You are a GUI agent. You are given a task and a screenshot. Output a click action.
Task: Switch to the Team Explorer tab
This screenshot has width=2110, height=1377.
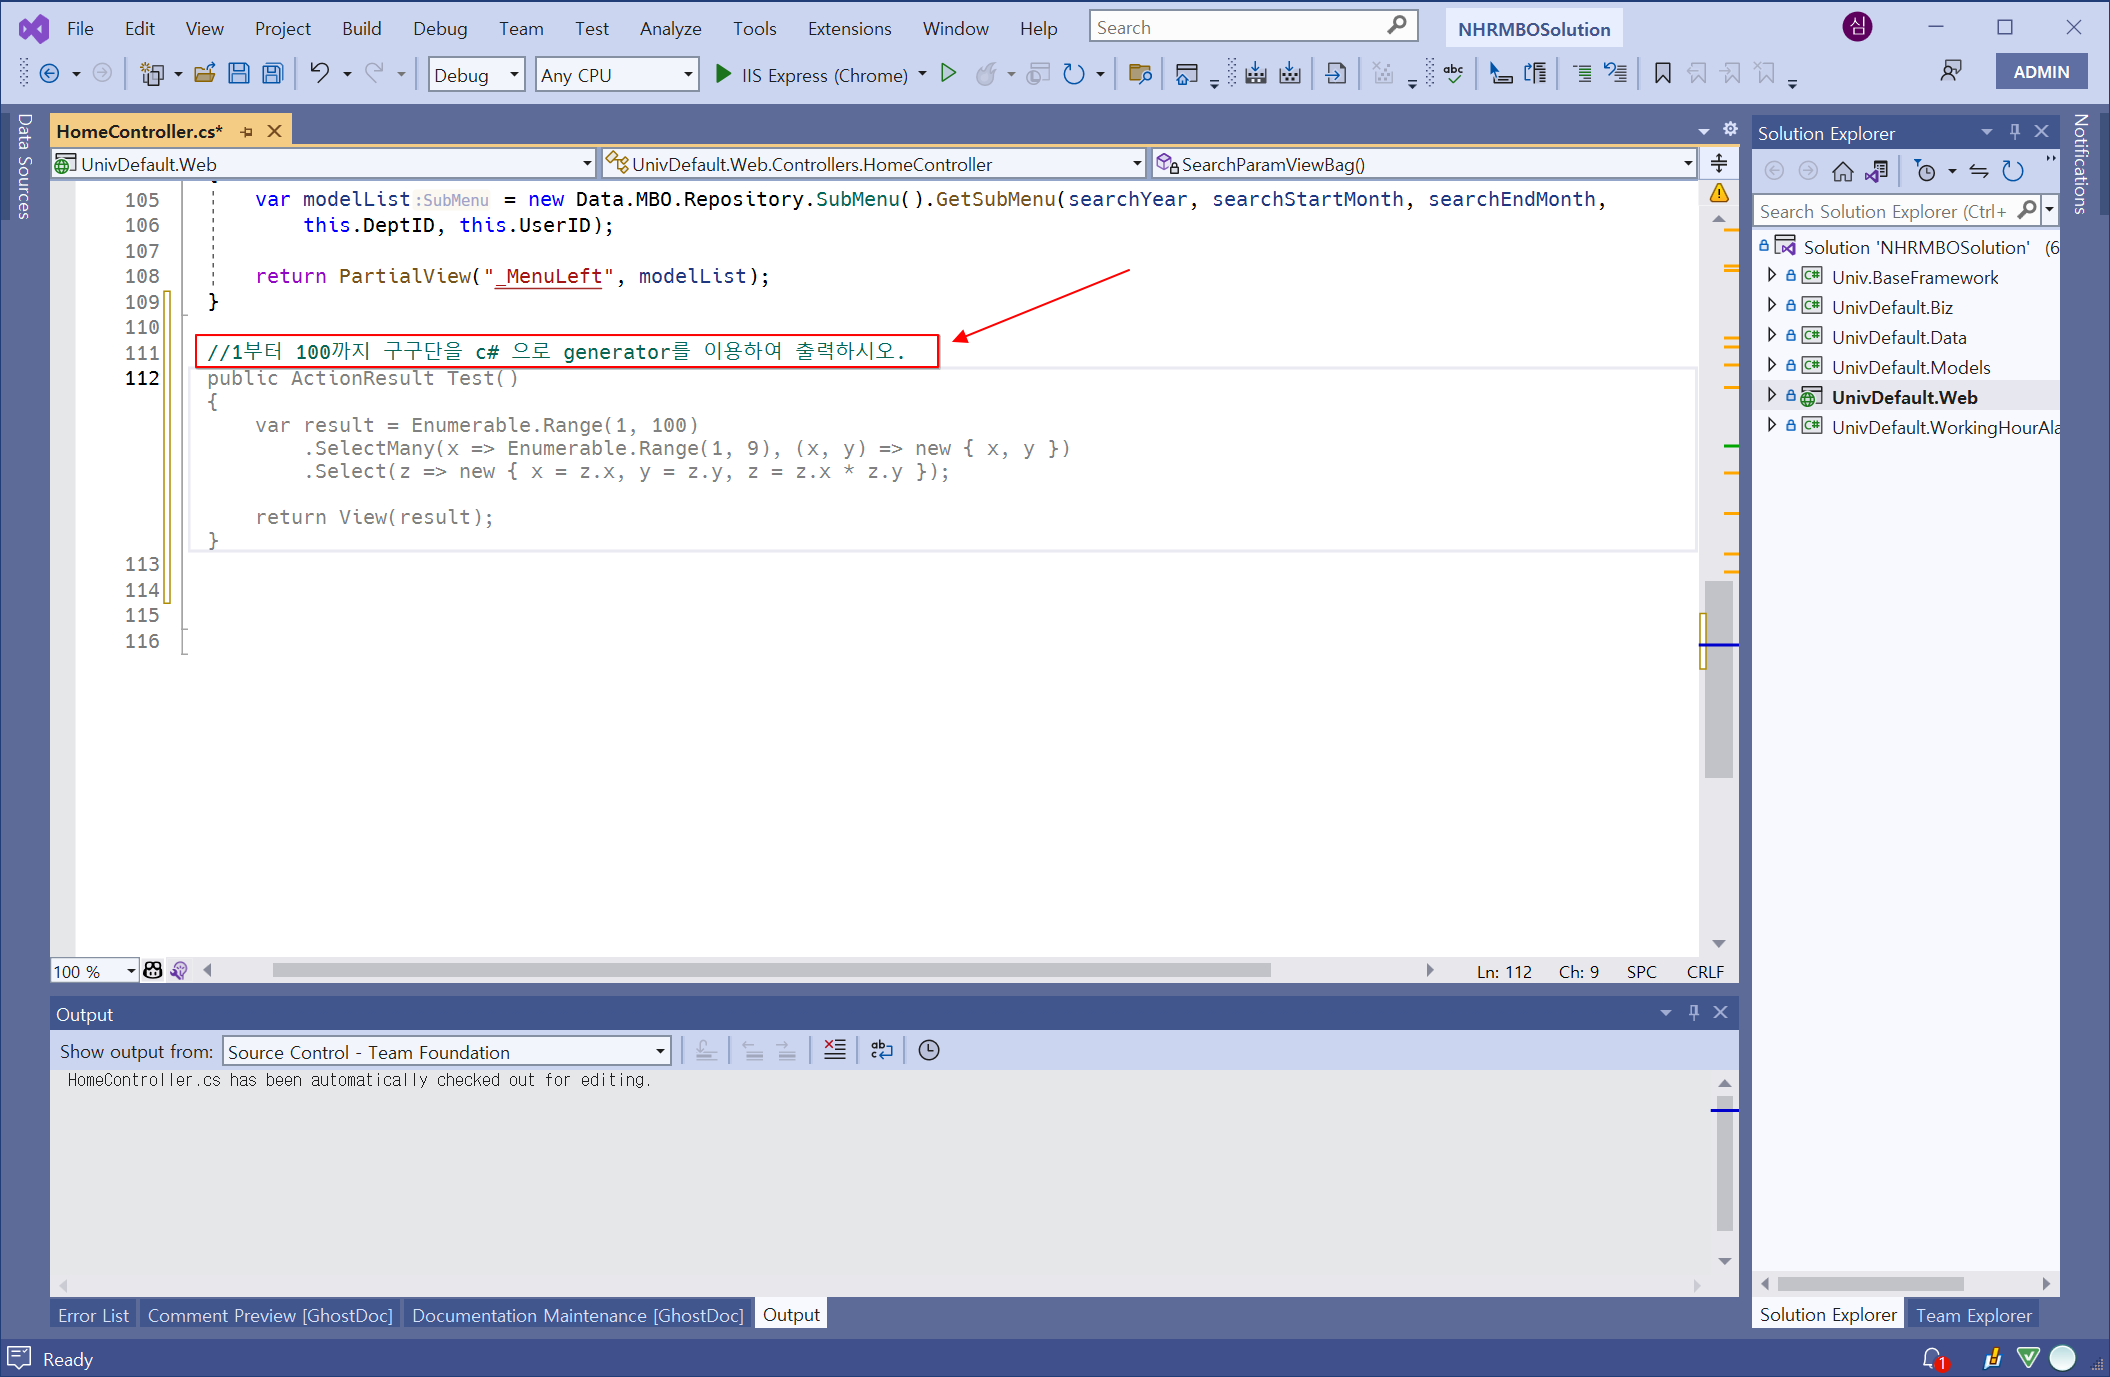click(x=1973, y=1315)
